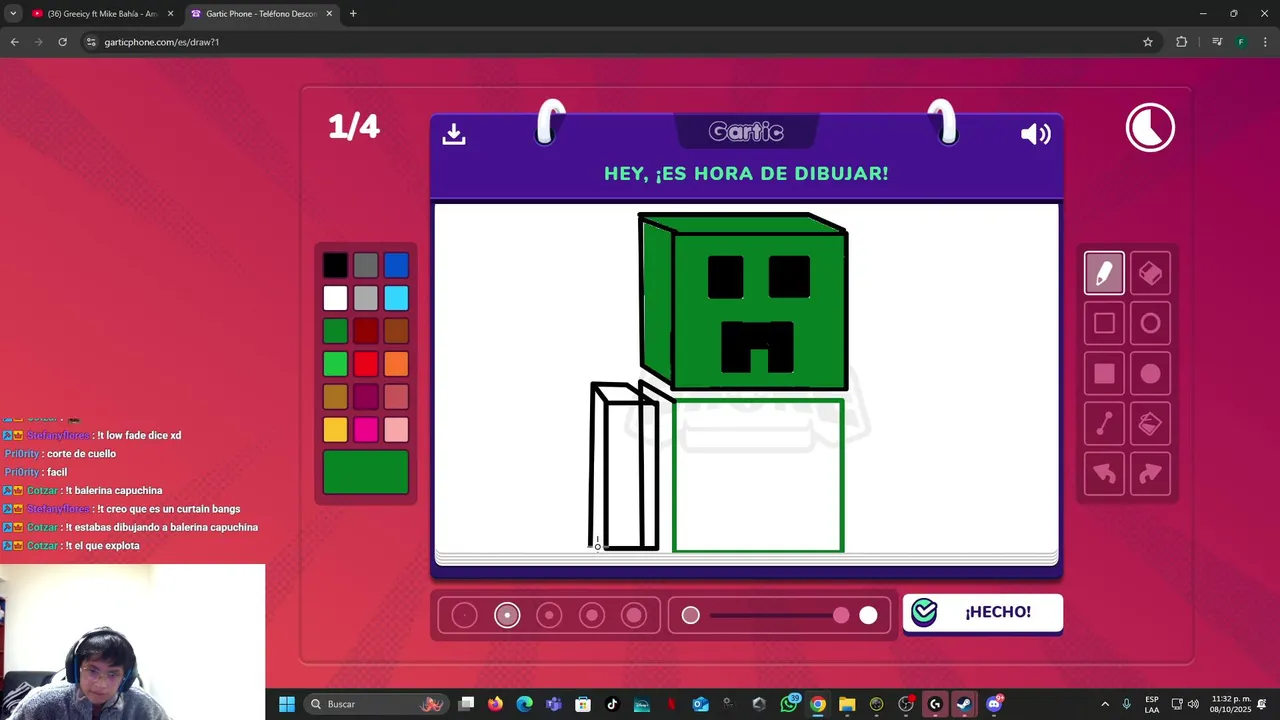
Task: Select the fourth brush thickness
Action: (x=592, y=615)
